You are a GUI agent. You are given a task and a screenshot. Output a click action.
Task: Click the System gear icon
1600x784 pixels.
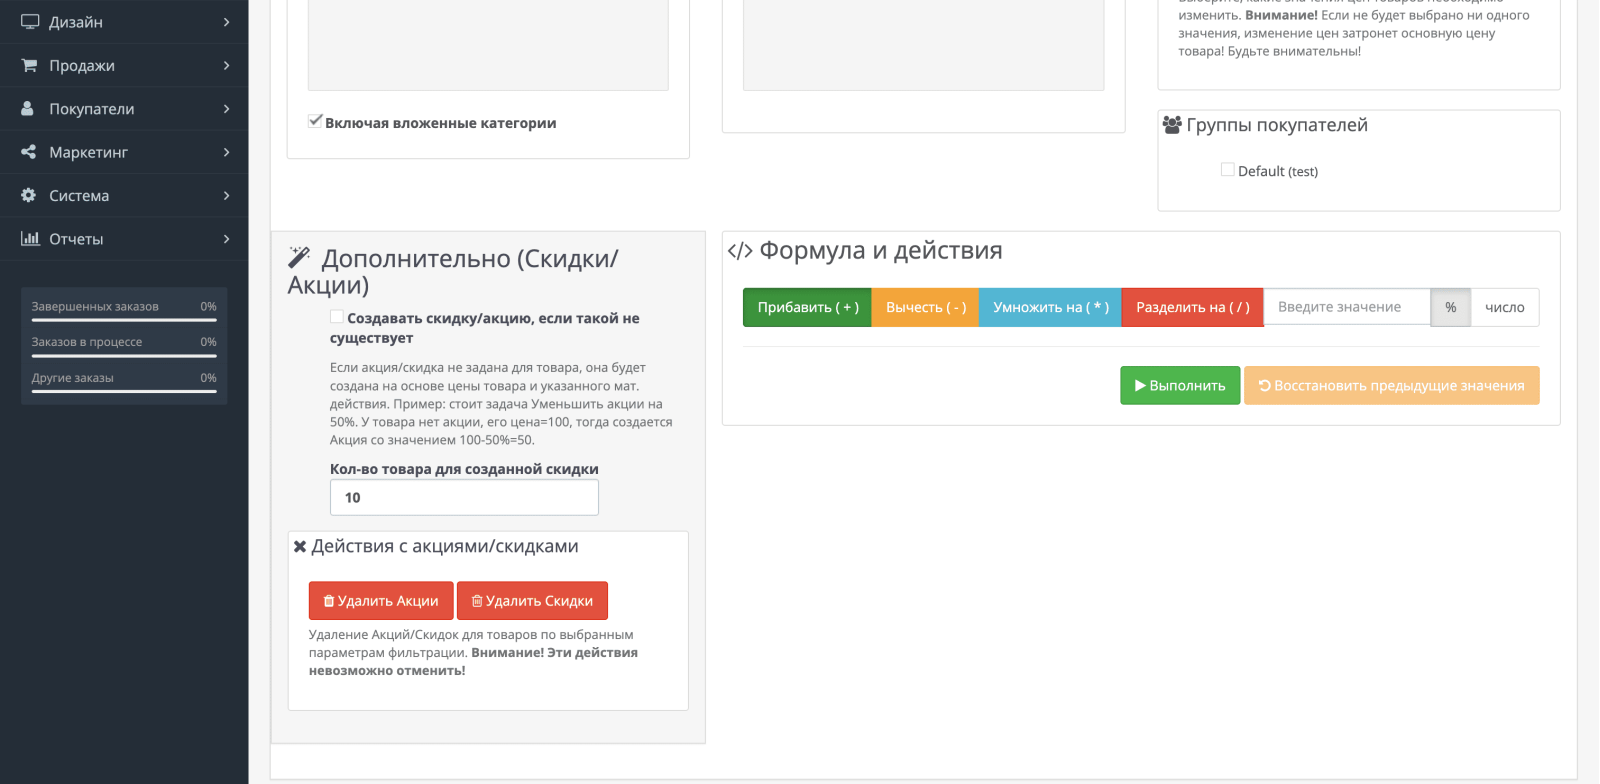28,195
